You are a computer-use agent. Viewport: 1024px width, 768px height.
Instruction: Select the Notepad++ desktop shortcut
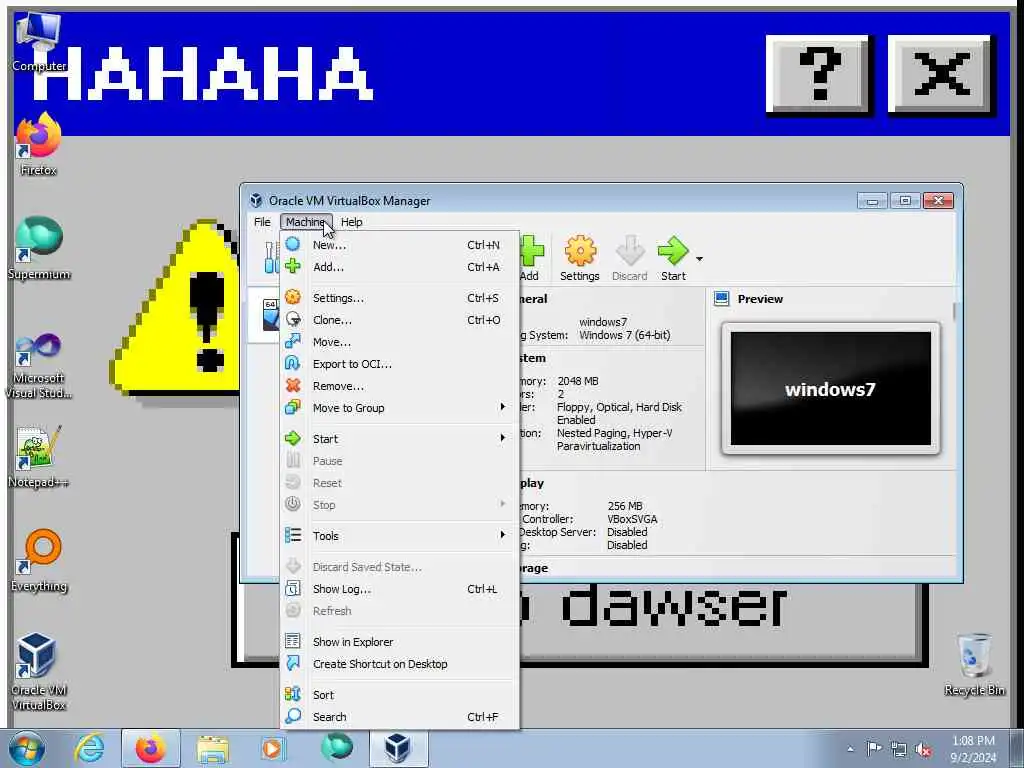coord(39,456)
